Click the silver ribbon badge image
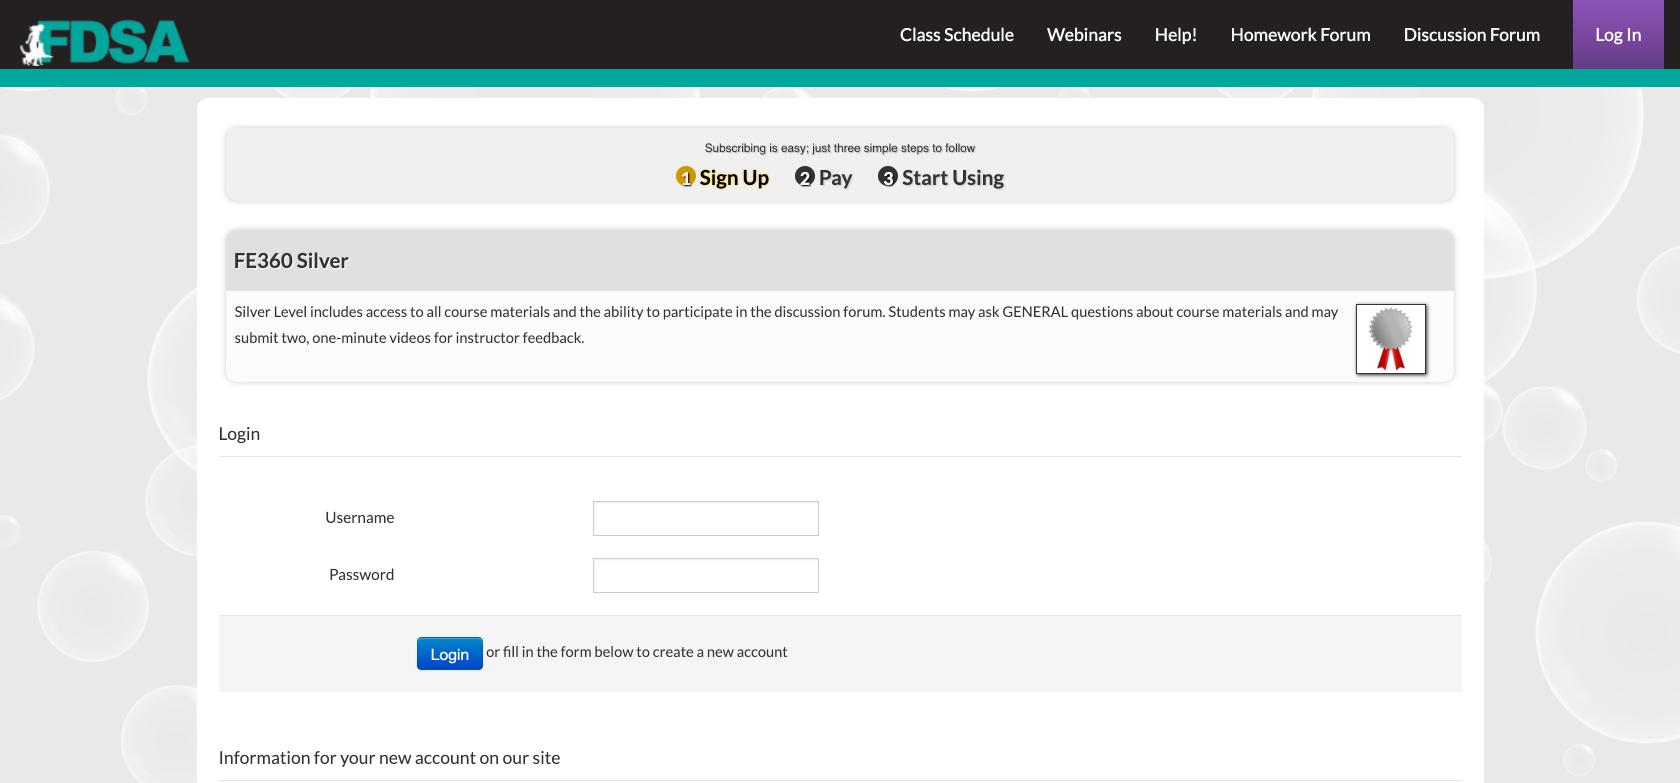This screenshot has width=1680, height=783. [x=1390, y=339]
